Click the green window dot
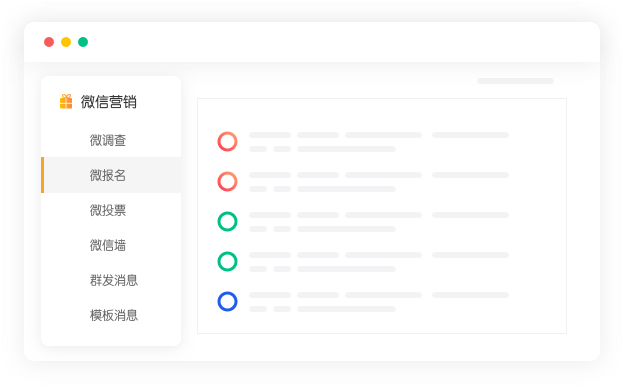The width and height of the screenshot is (624, 387). (83, 42)
